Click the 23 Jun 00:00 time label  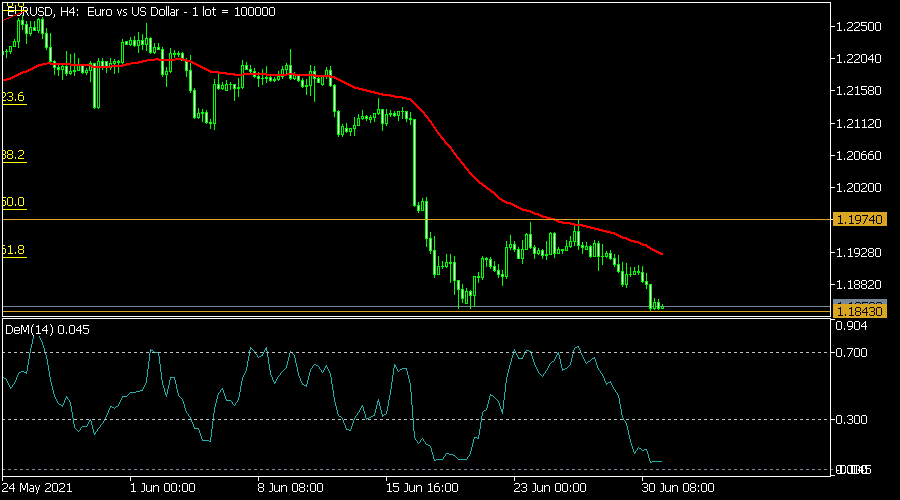[550, 488]
